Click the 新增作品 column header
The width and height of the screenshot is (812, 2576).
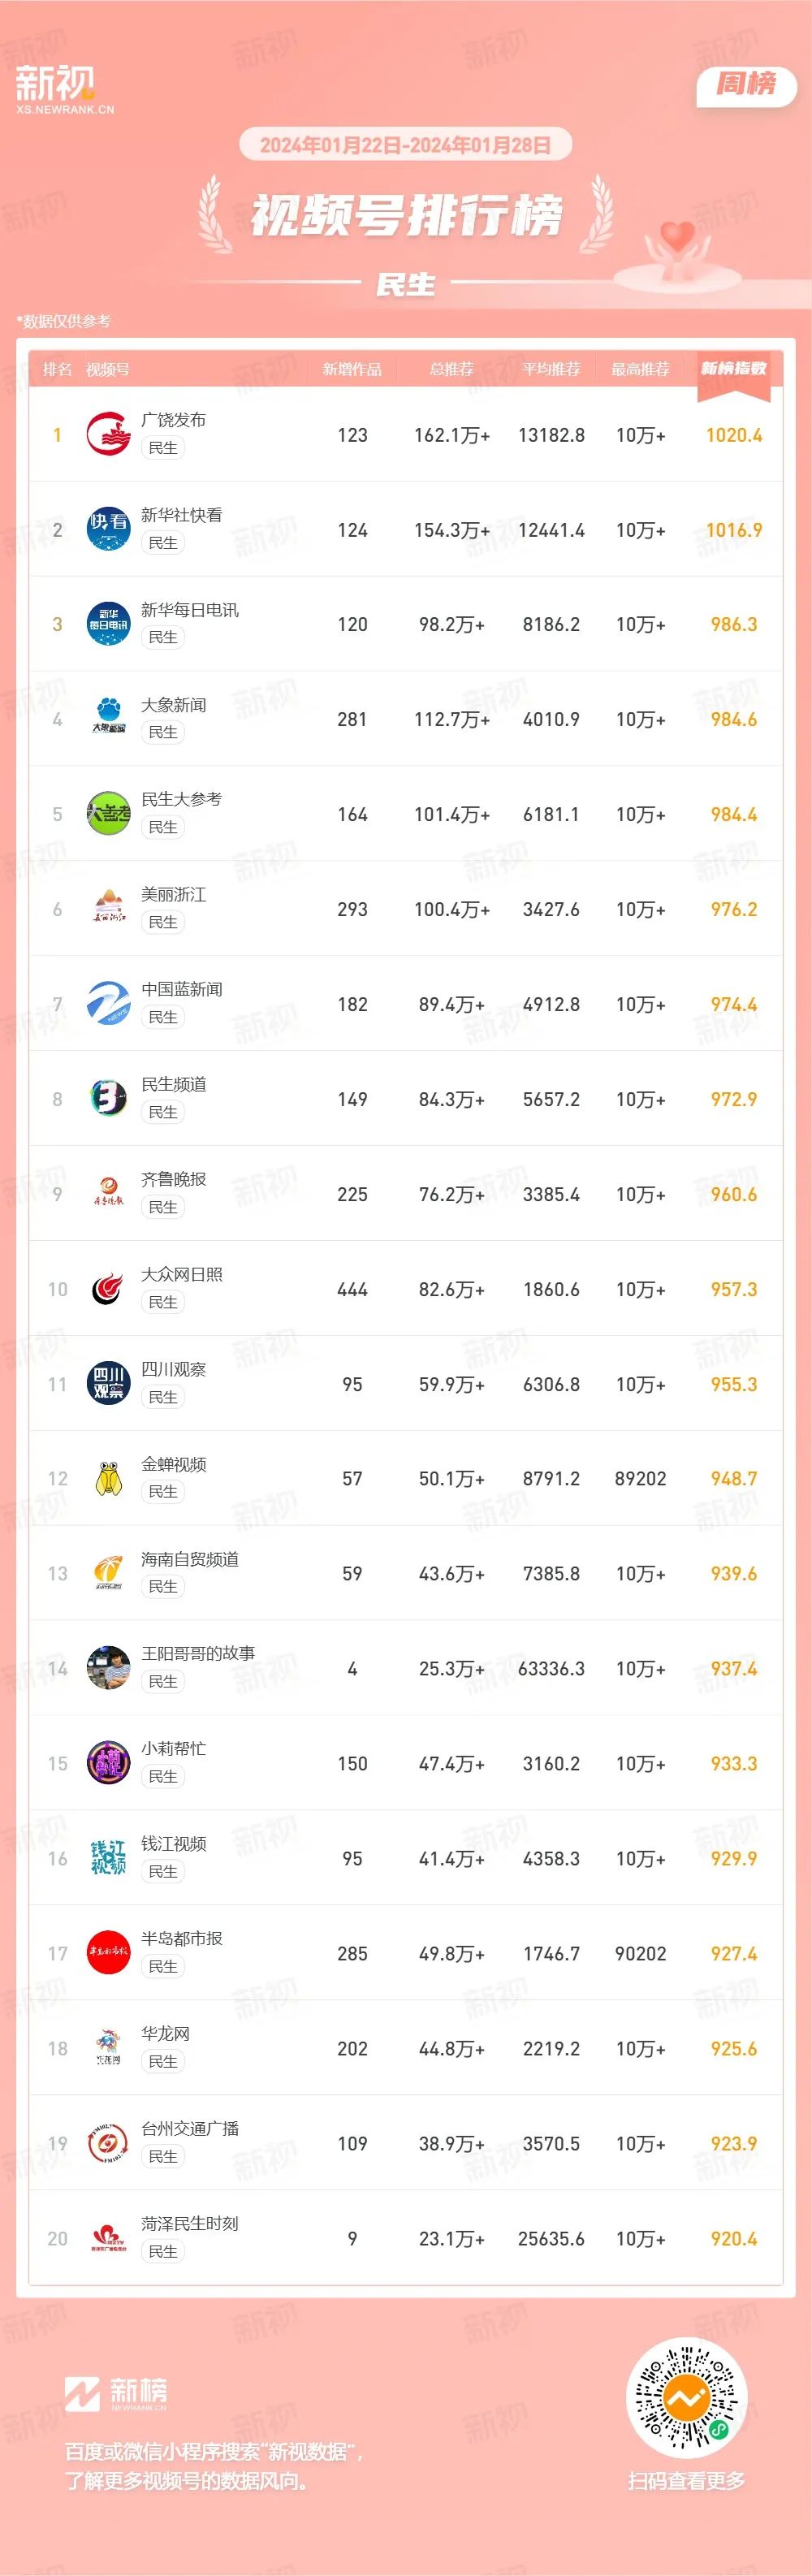pos(352,369)
